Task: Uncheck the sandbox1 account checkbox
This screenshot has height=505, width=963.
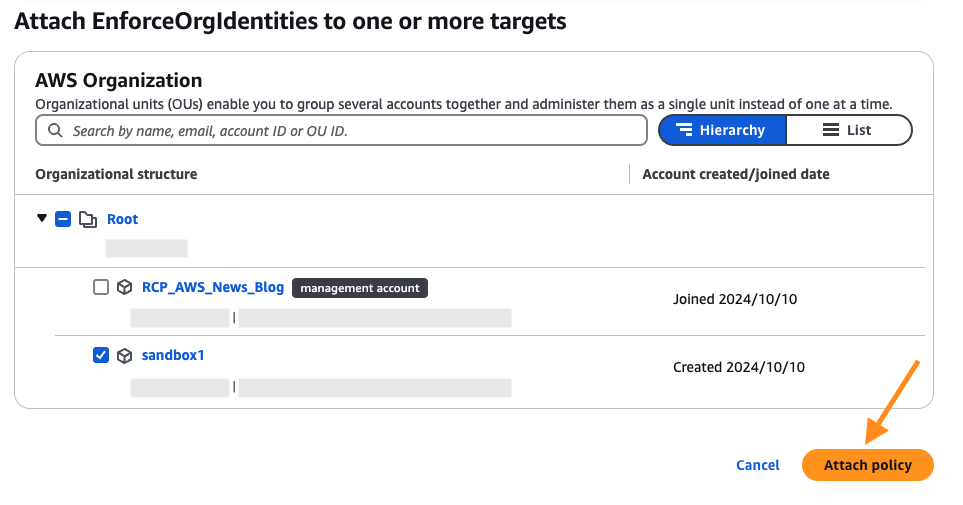Action: [x=101, y=355]
